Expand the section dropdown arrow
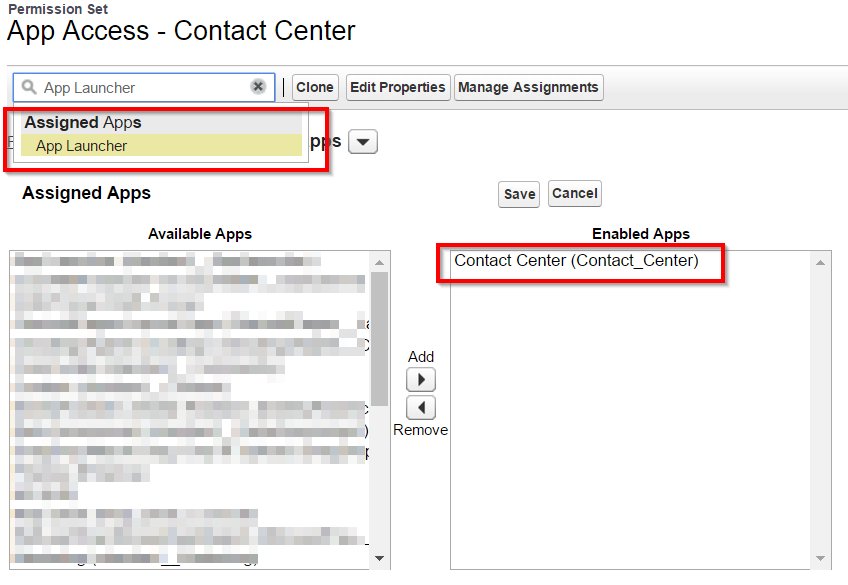 click(363, 142)
